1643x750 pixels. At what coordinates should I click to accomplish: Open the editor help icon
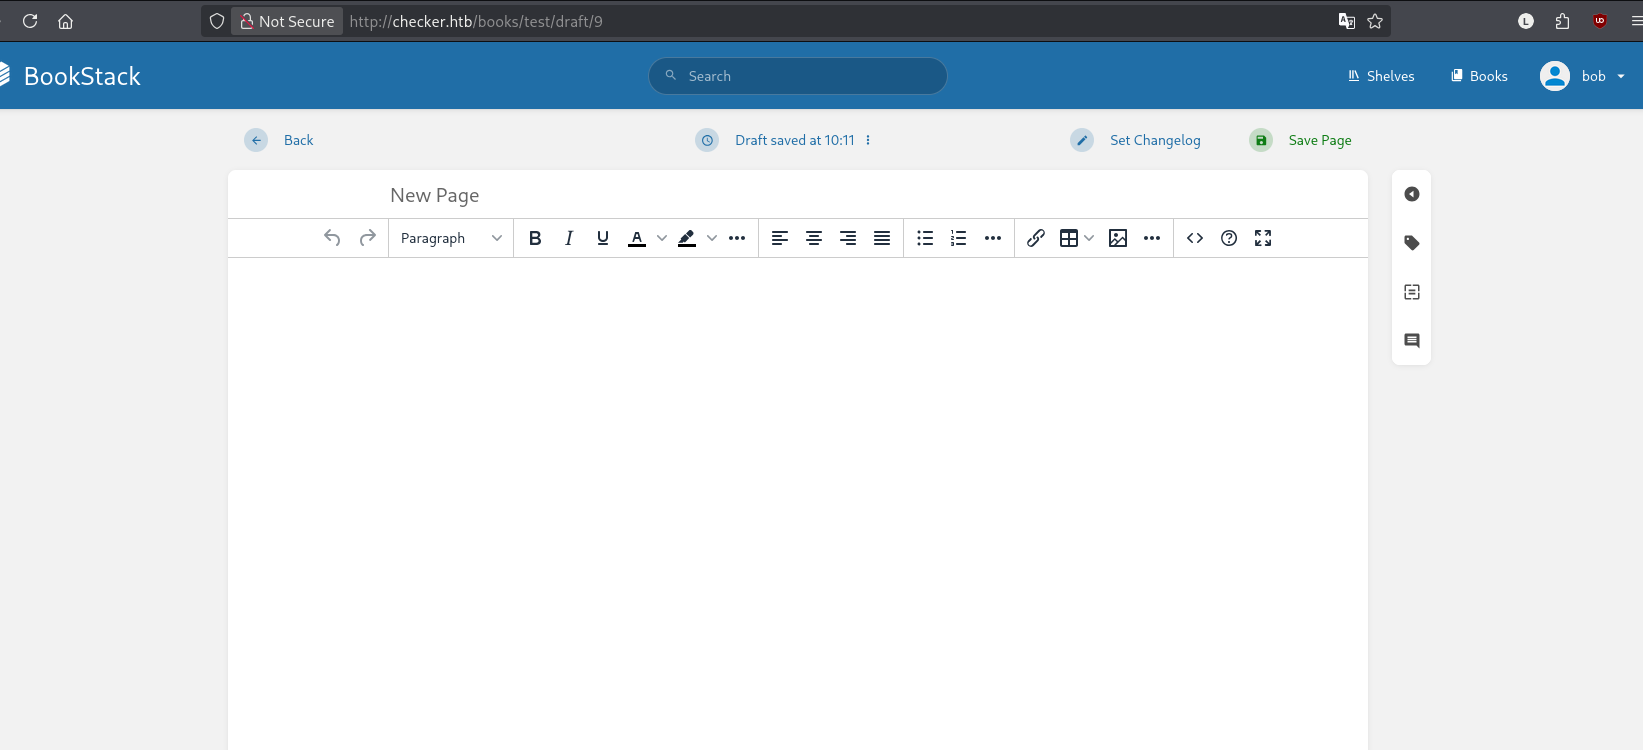[x=1229, y=238]
